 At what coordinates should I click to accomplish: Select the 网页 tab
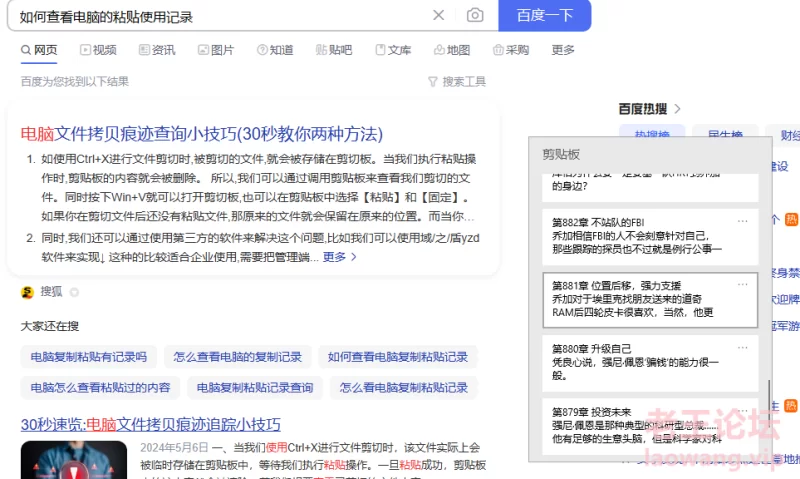39,50
